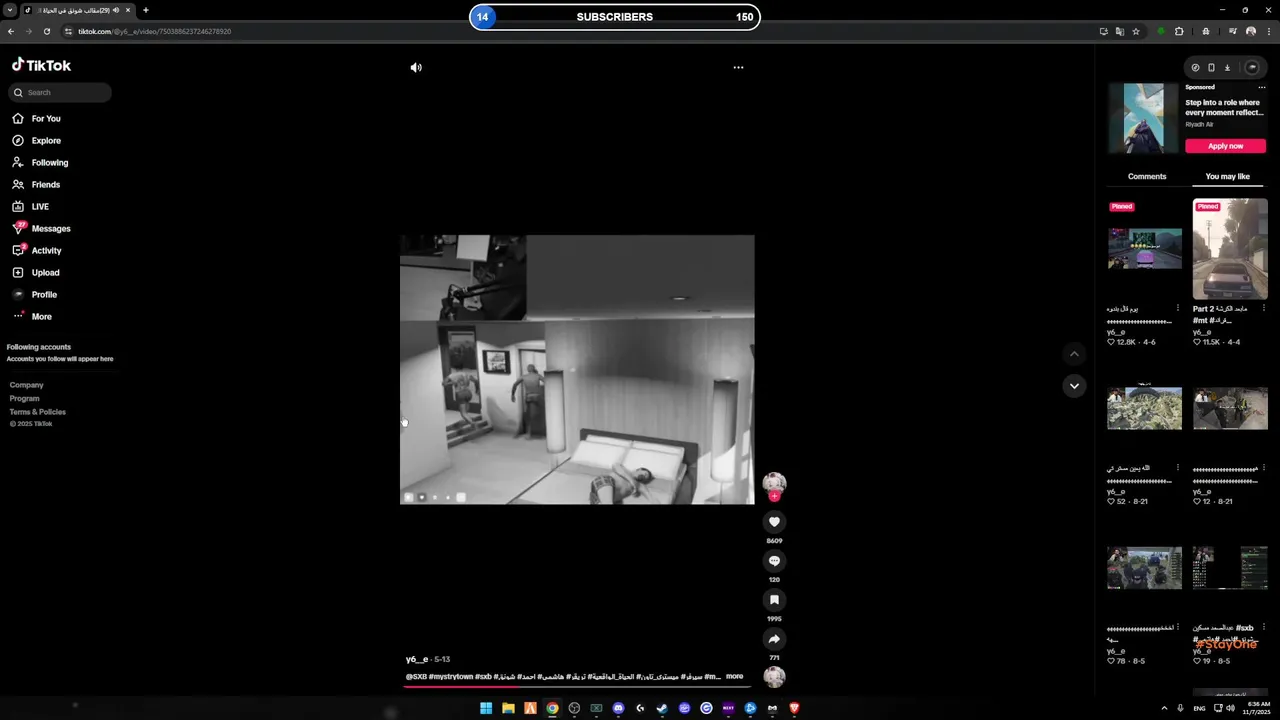Open the y6__e creator username link
1280x720 pixels.
(x=417, y=660)
